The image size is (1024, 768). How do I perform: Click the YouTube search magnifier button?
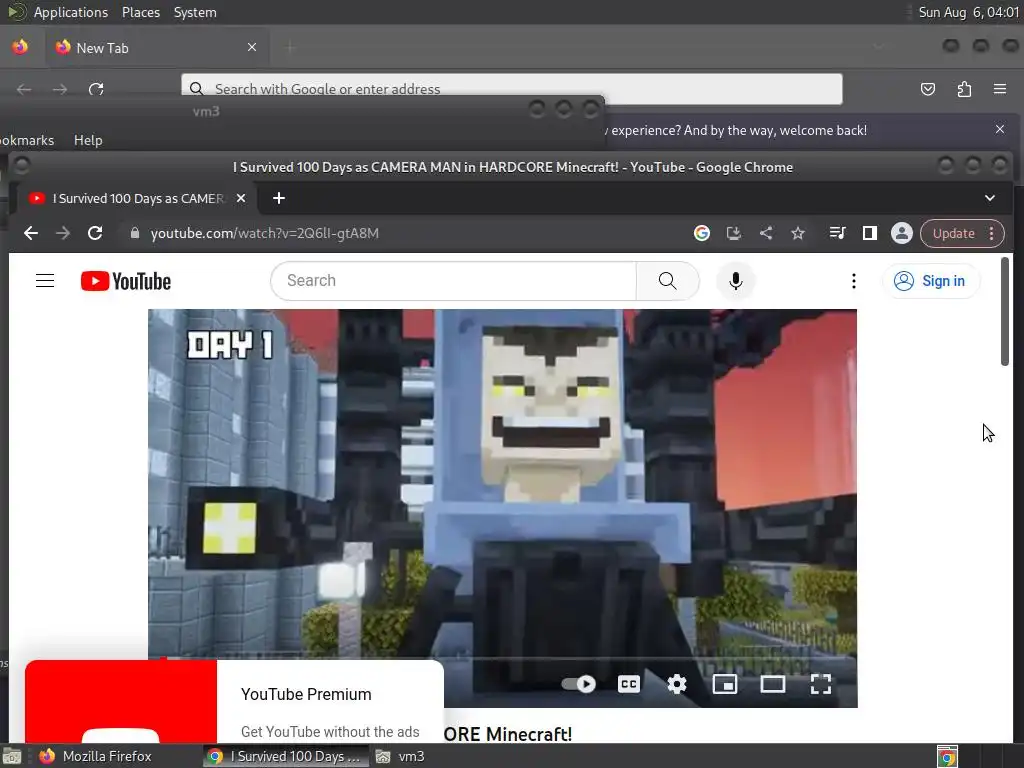click(x=667, y=281)
